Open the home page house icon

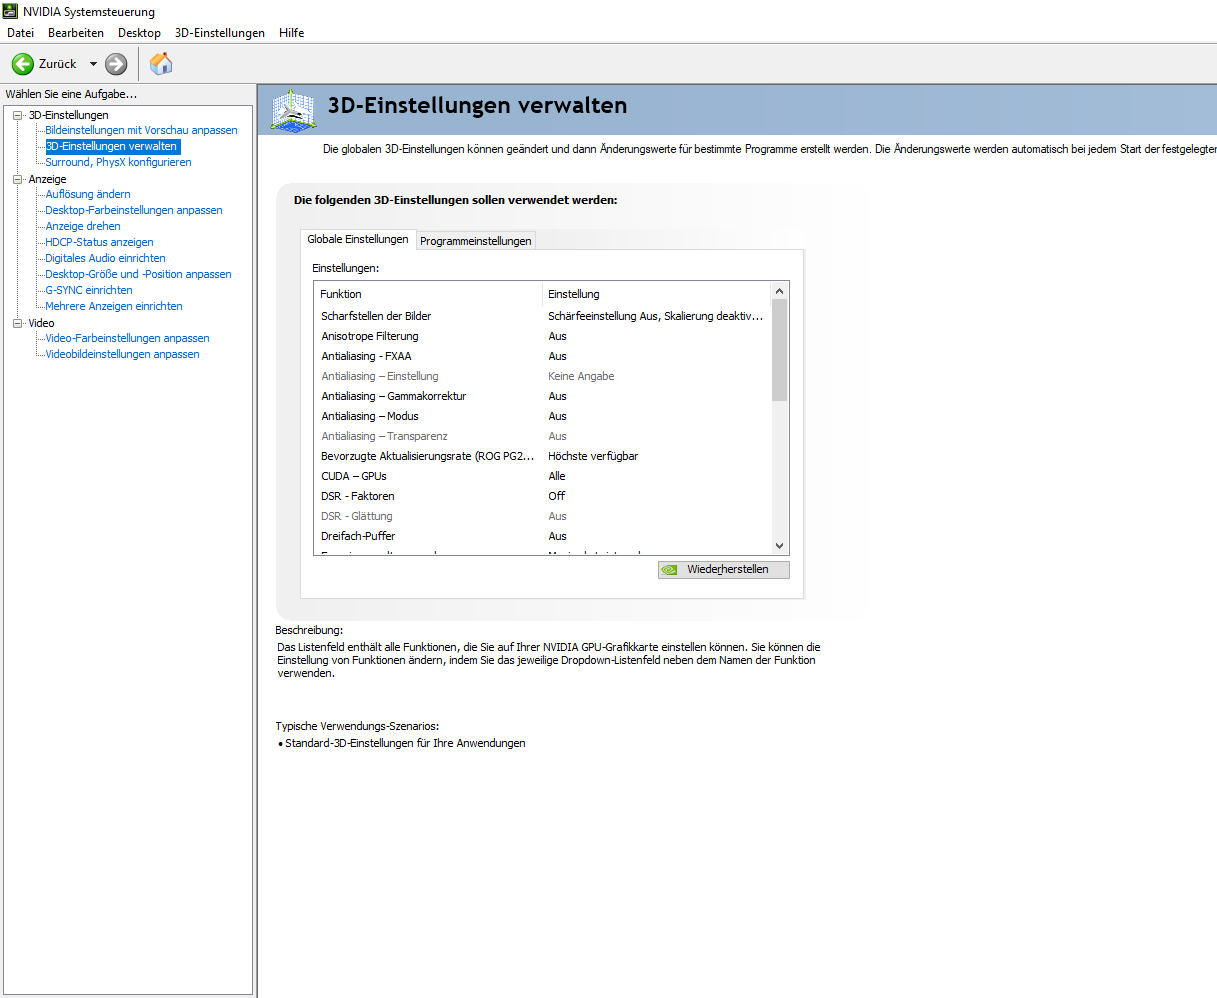[x=161, y=64]
